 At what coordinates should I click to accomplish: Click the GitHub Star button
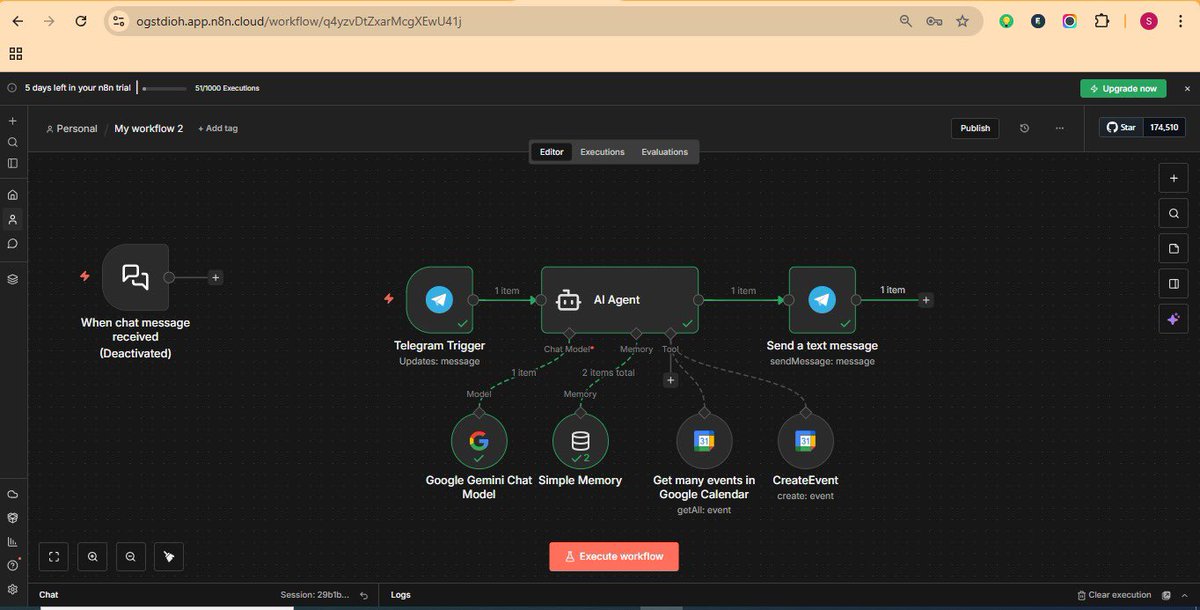click(1122, 128)
